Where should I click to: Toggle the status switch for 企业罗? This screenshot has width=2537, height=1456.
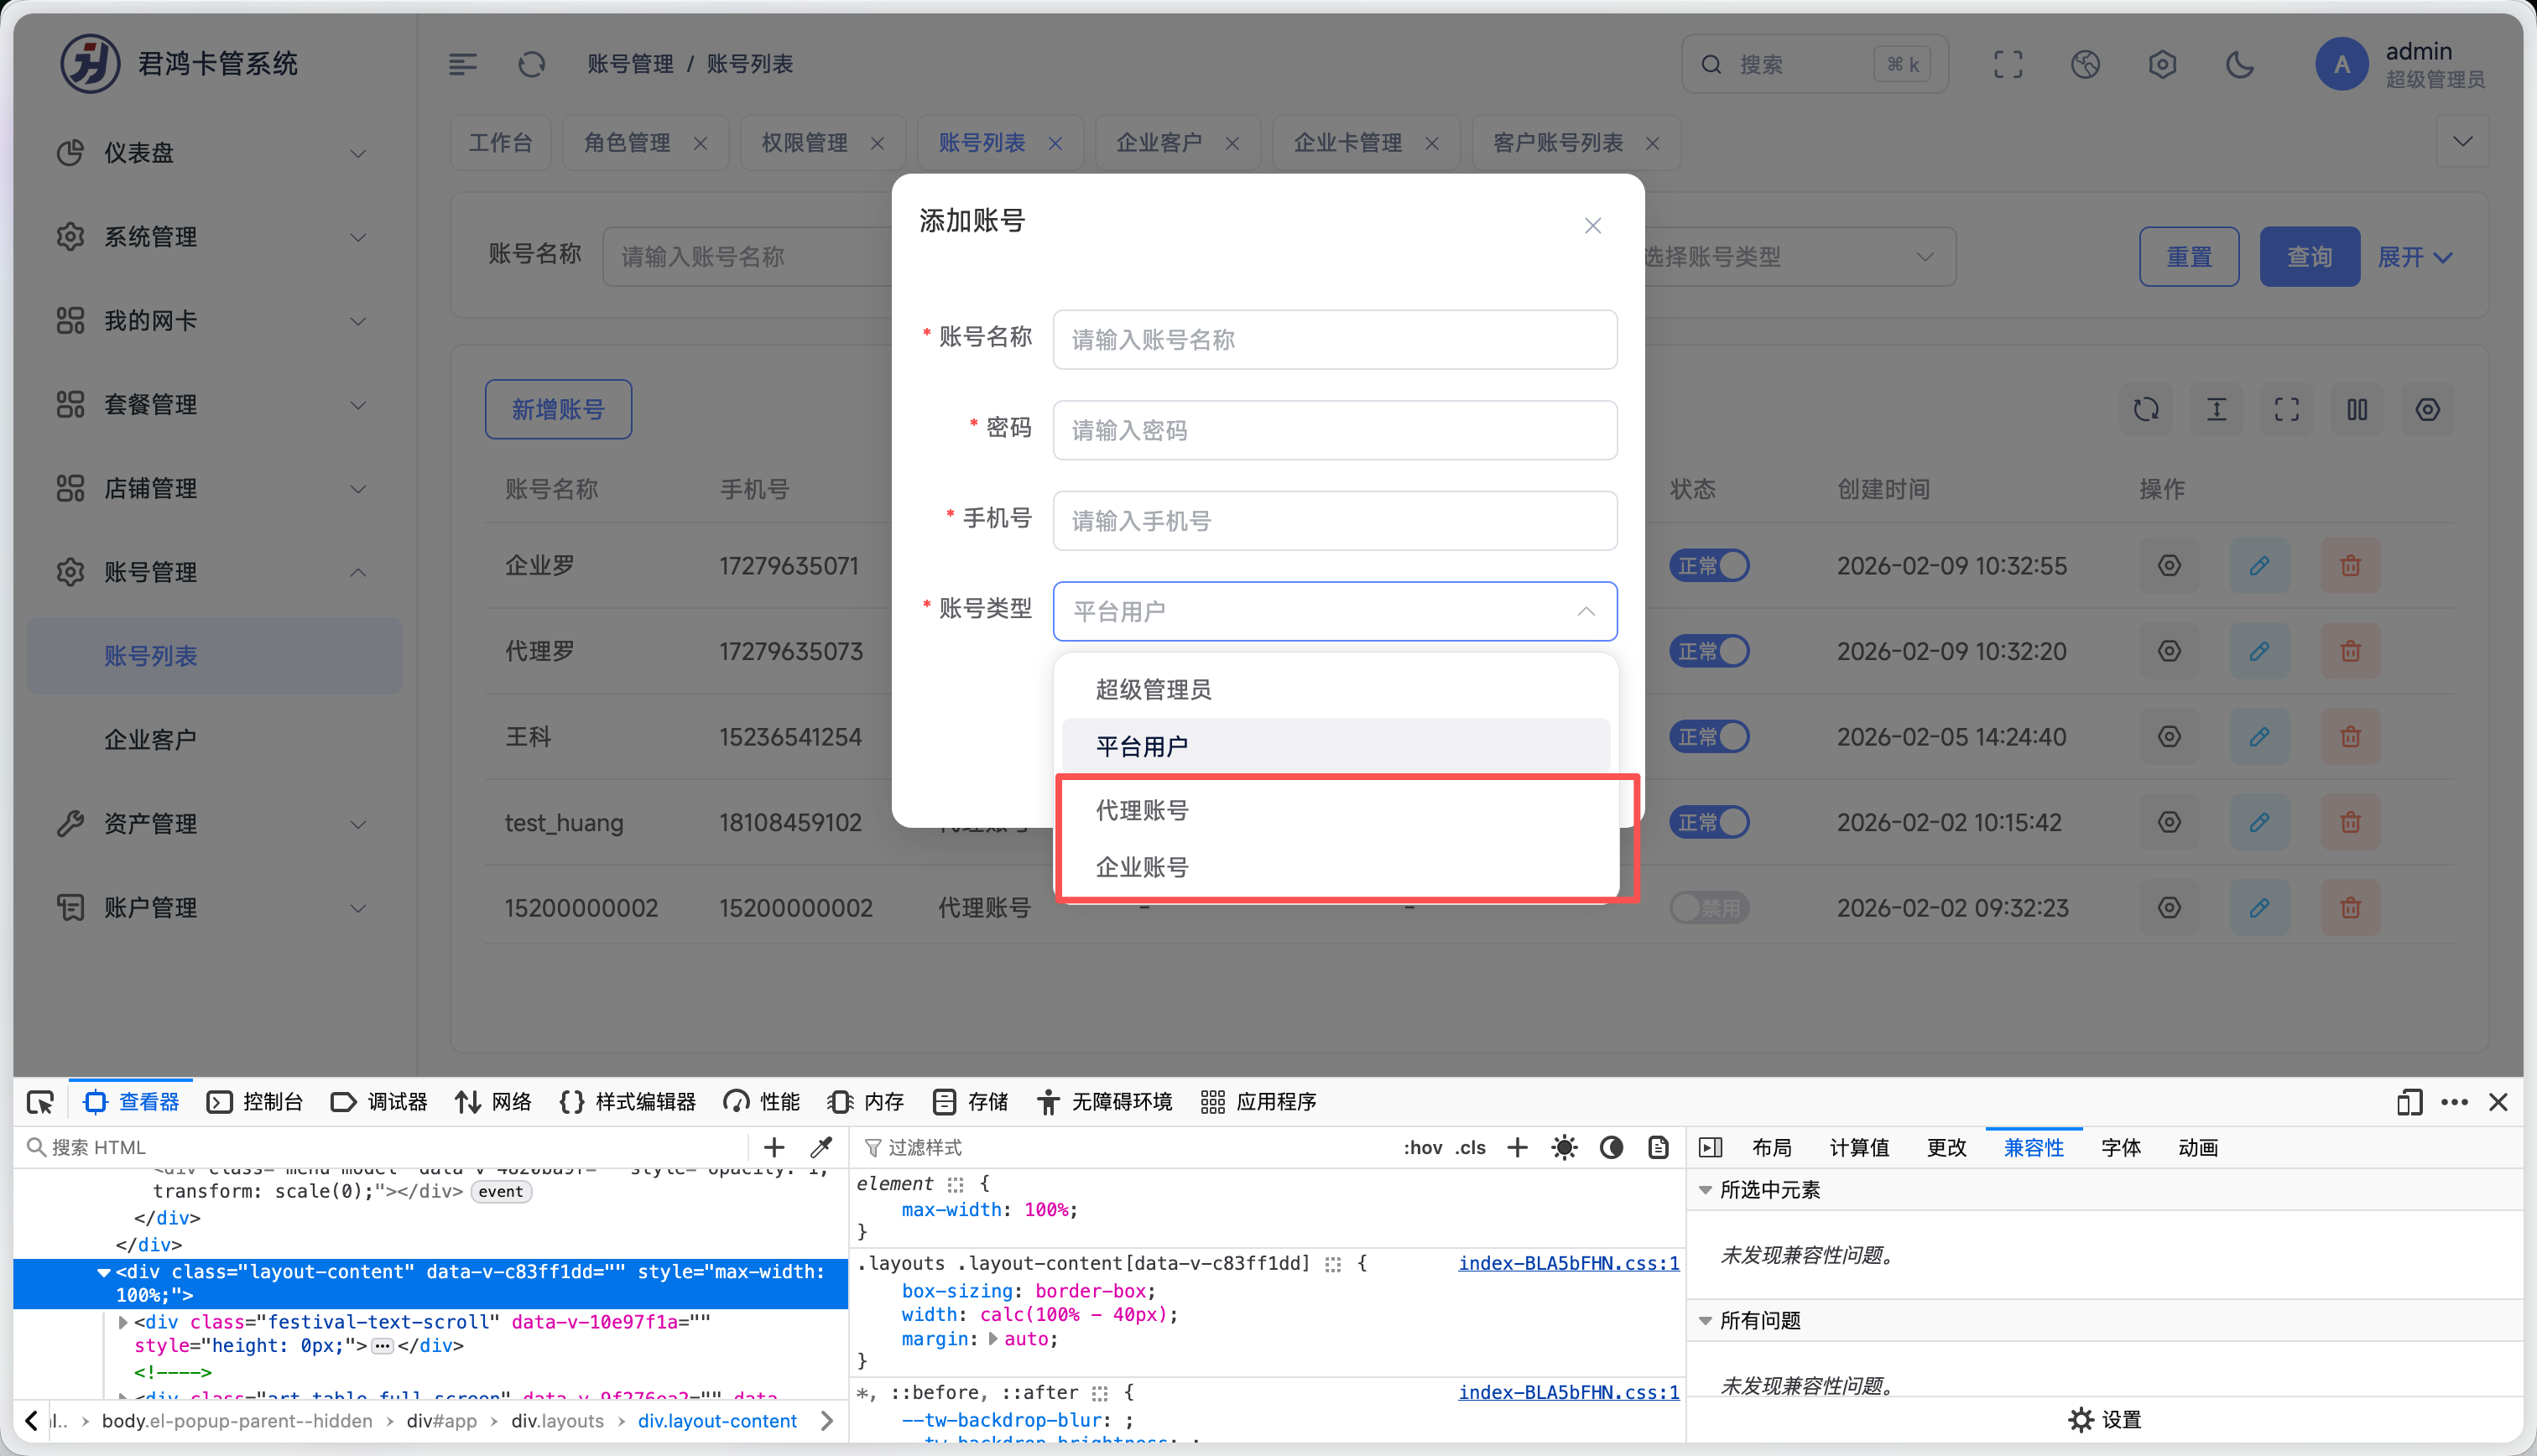(x=1709, y=566)
